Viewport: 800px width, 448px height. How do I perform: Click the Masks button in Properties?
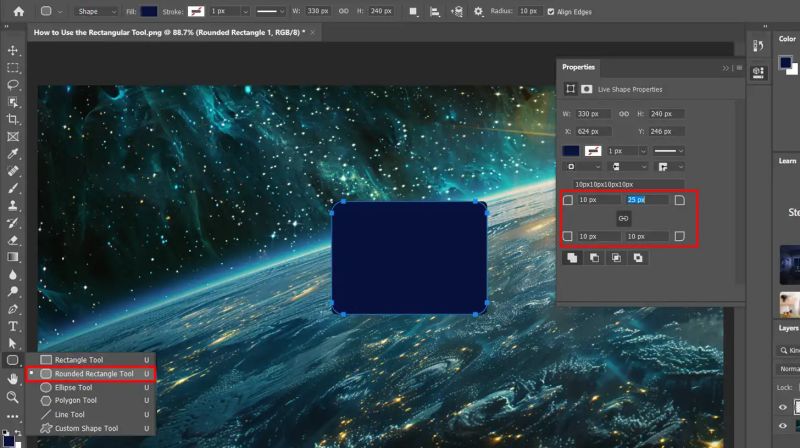tap(587, 89)
